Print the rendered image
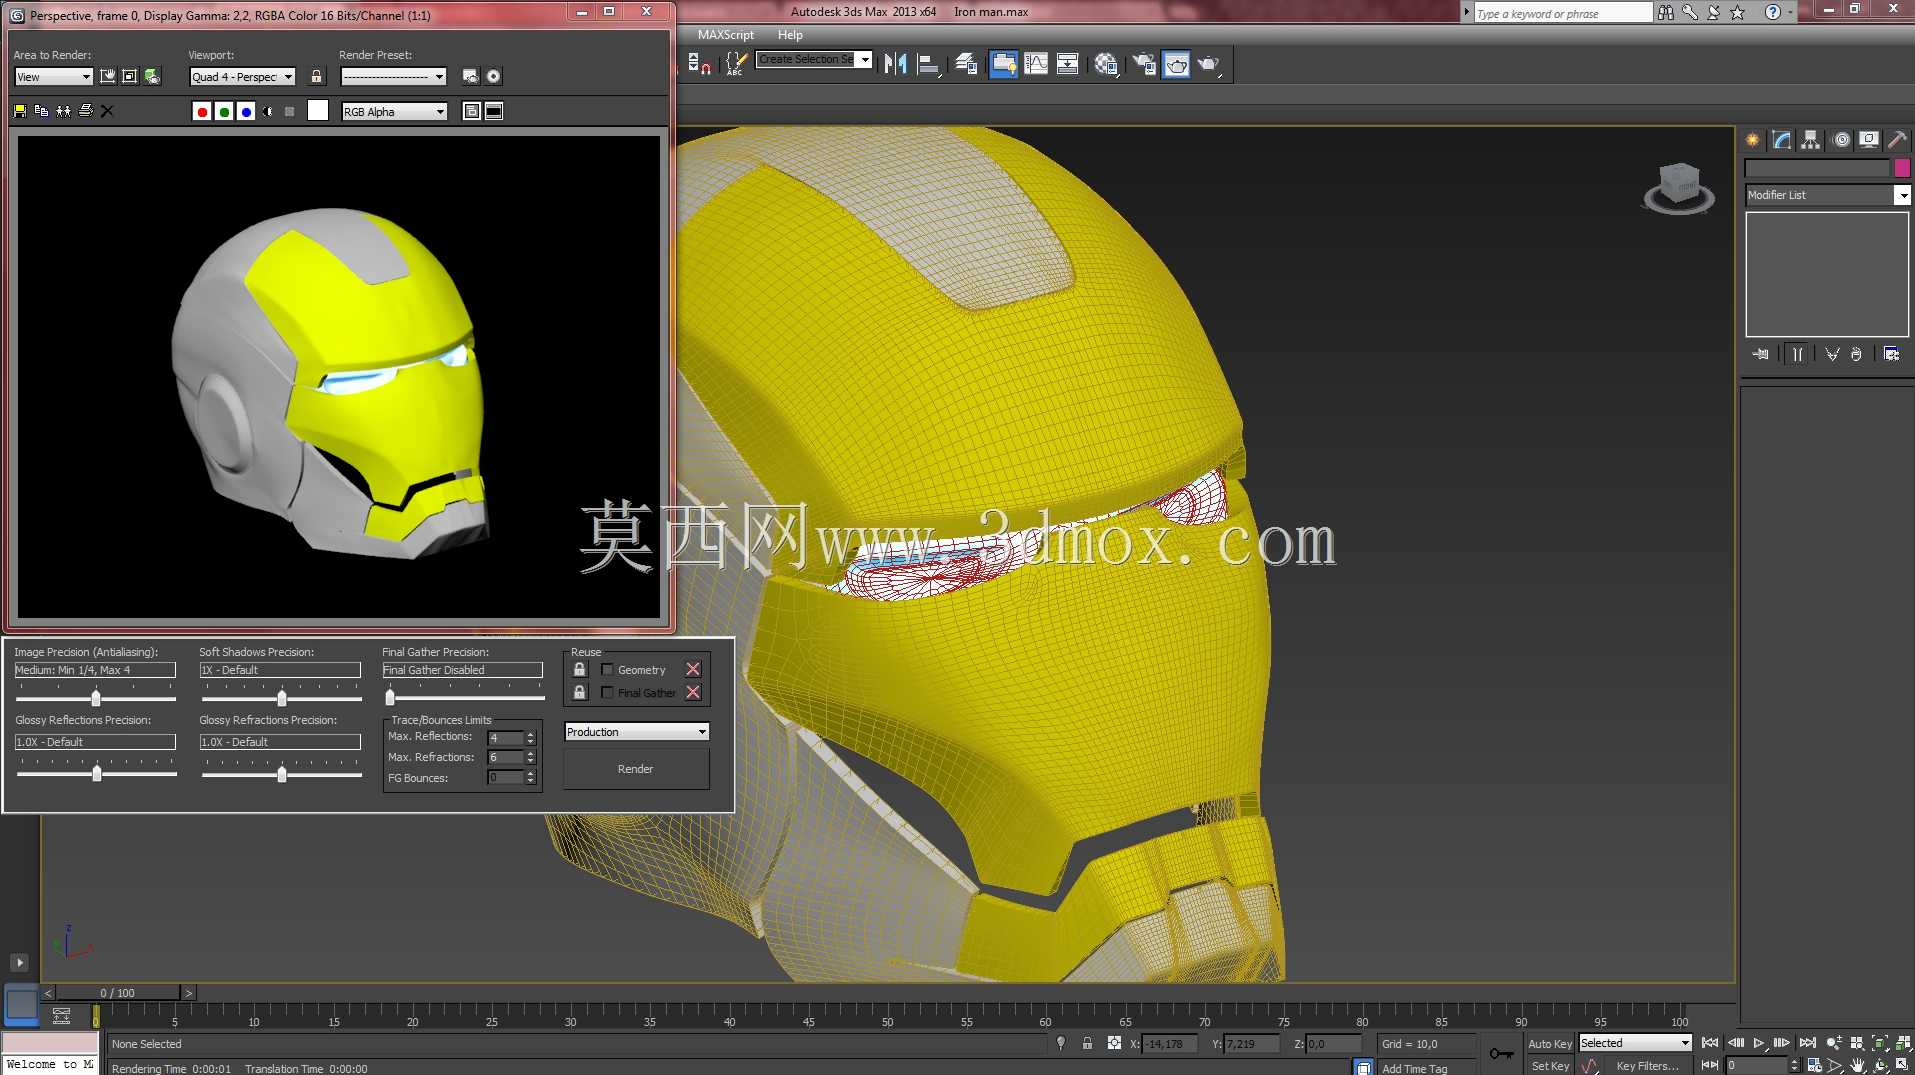The width and height of the screenshot is (1915, 1075). [85, 111]
